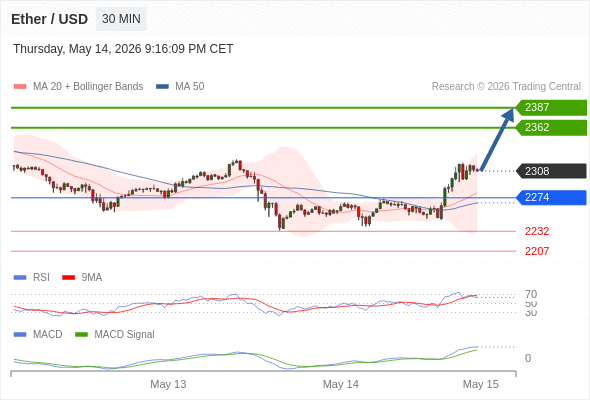This screenshot has width=590, height=400.
Task: Click the 'MA 20 + Bollinger Bands' legend label
Action: 88,87
